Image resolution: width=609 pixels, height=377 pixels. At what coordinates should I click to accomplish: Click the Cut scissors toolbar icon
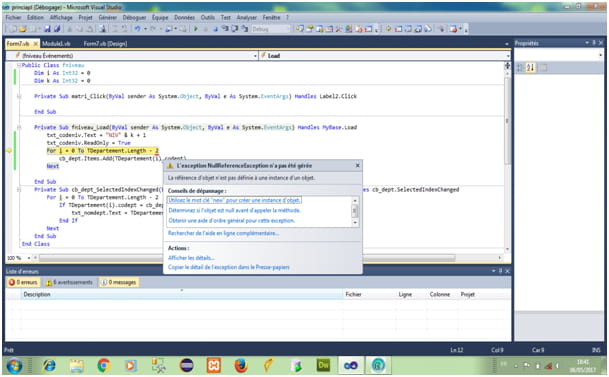pyautogui.click(x=70, y=29)
